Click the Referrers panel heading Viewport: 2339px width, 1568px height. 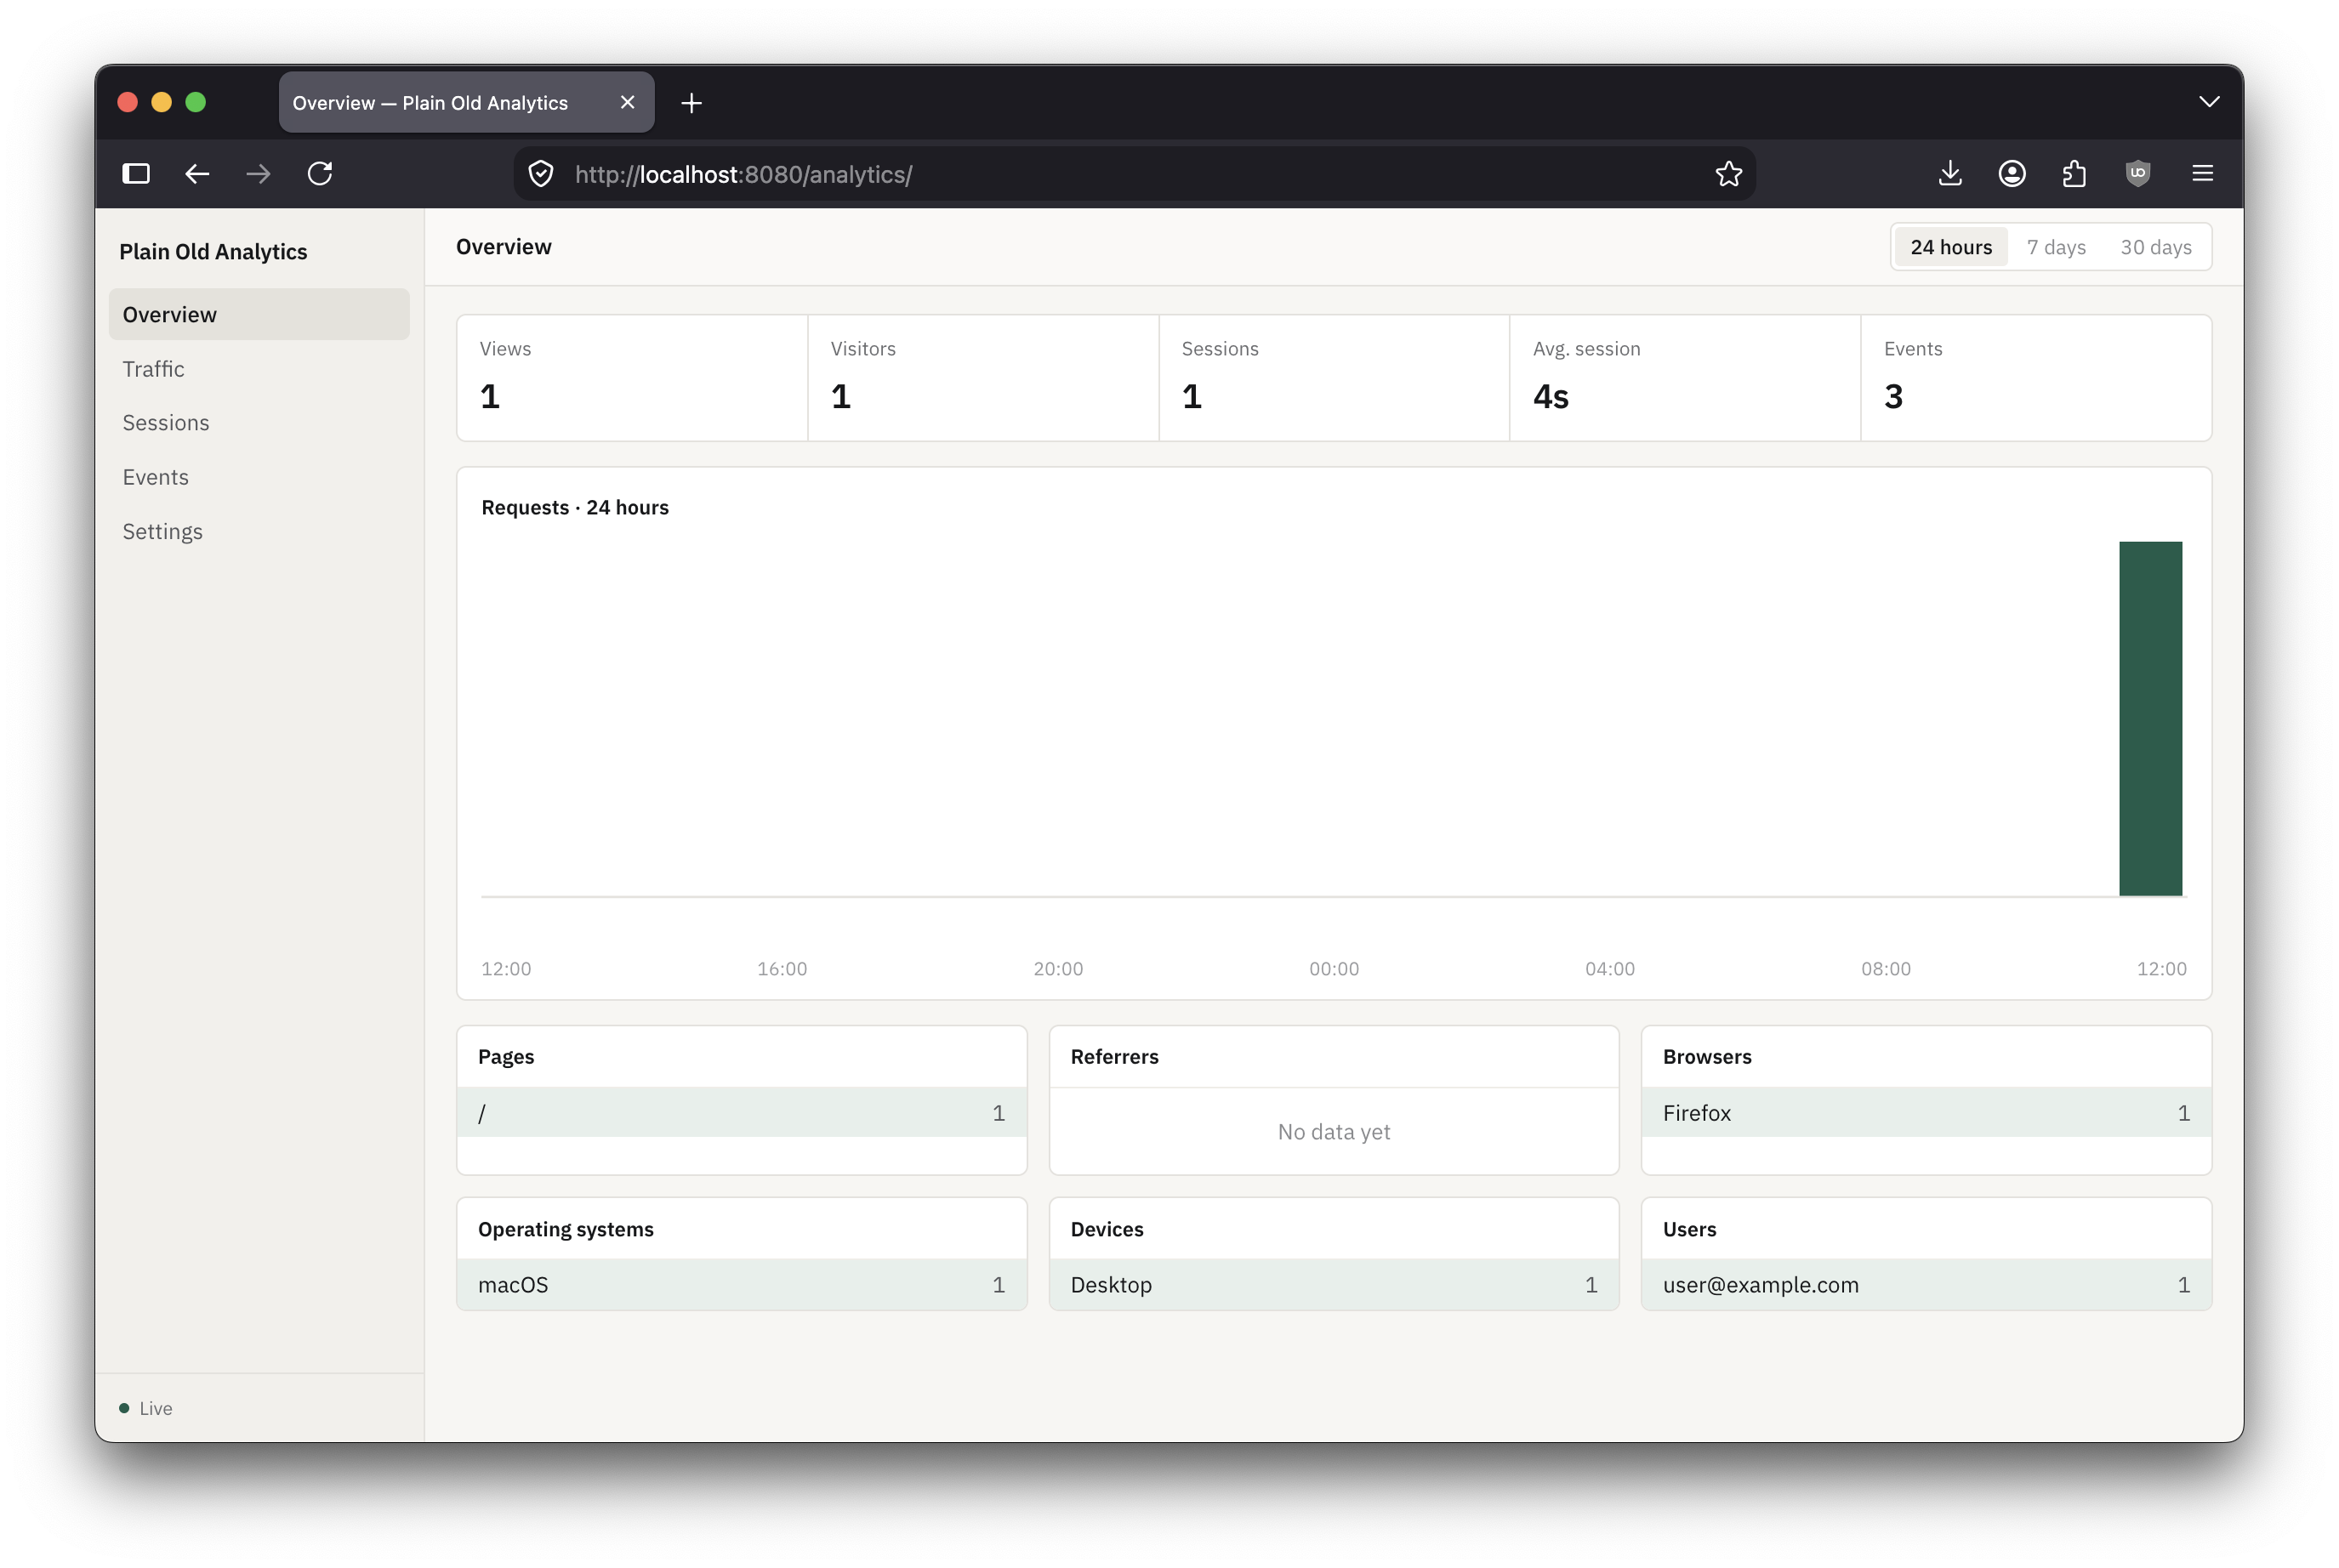(x=1114, y=1057)
